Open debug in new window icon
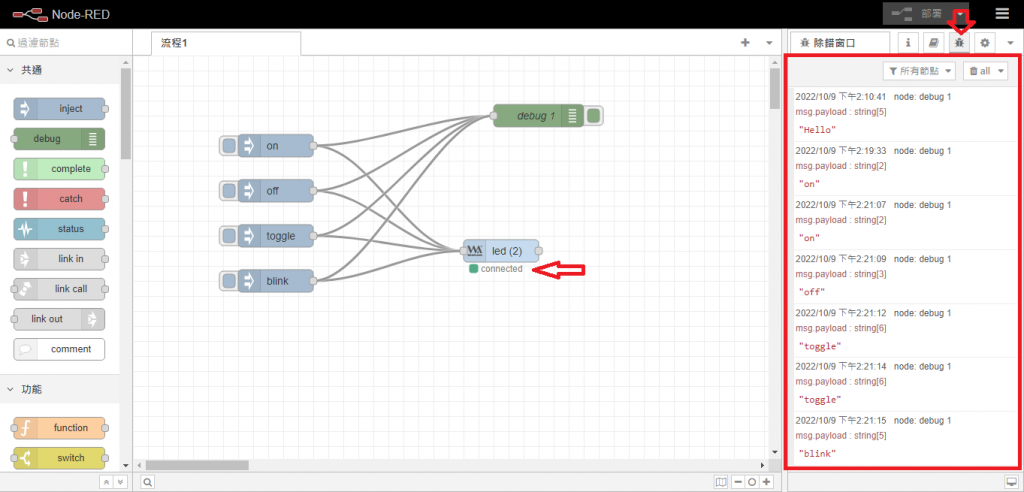The image size is (1024, 492). (1011, 482)
